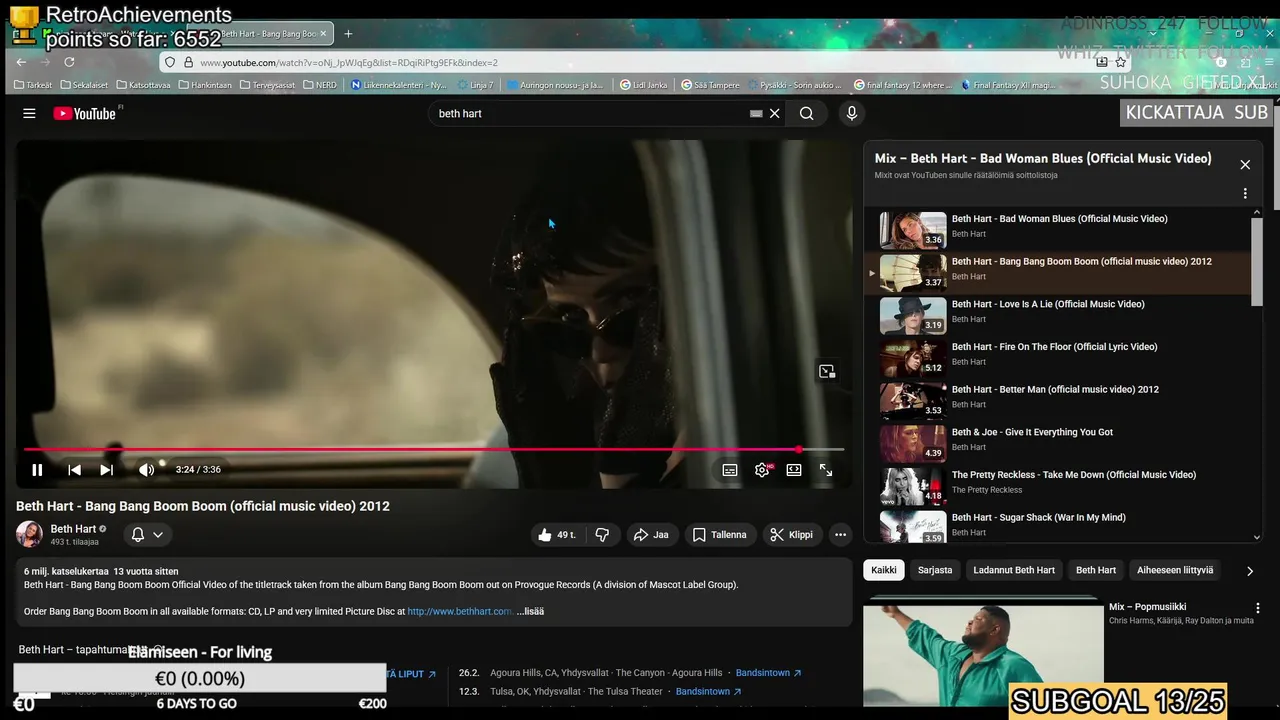The width and height of the screenshot is (1280, 720).
Task: Open player settings gear
Action: coord(762,470)
